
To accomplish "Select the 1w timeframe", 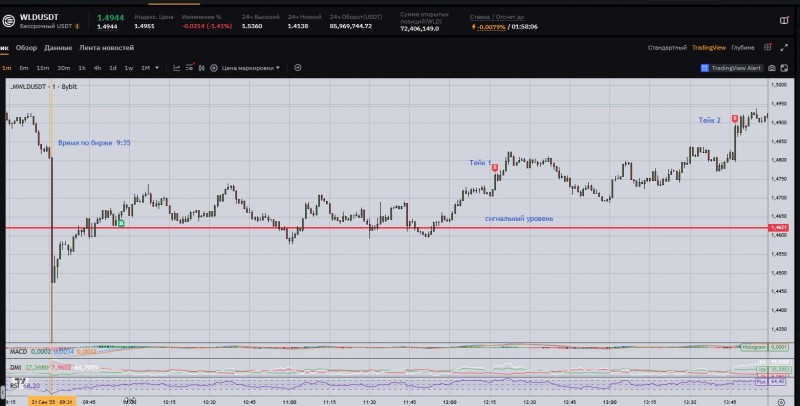I will (x=129, y=68).
